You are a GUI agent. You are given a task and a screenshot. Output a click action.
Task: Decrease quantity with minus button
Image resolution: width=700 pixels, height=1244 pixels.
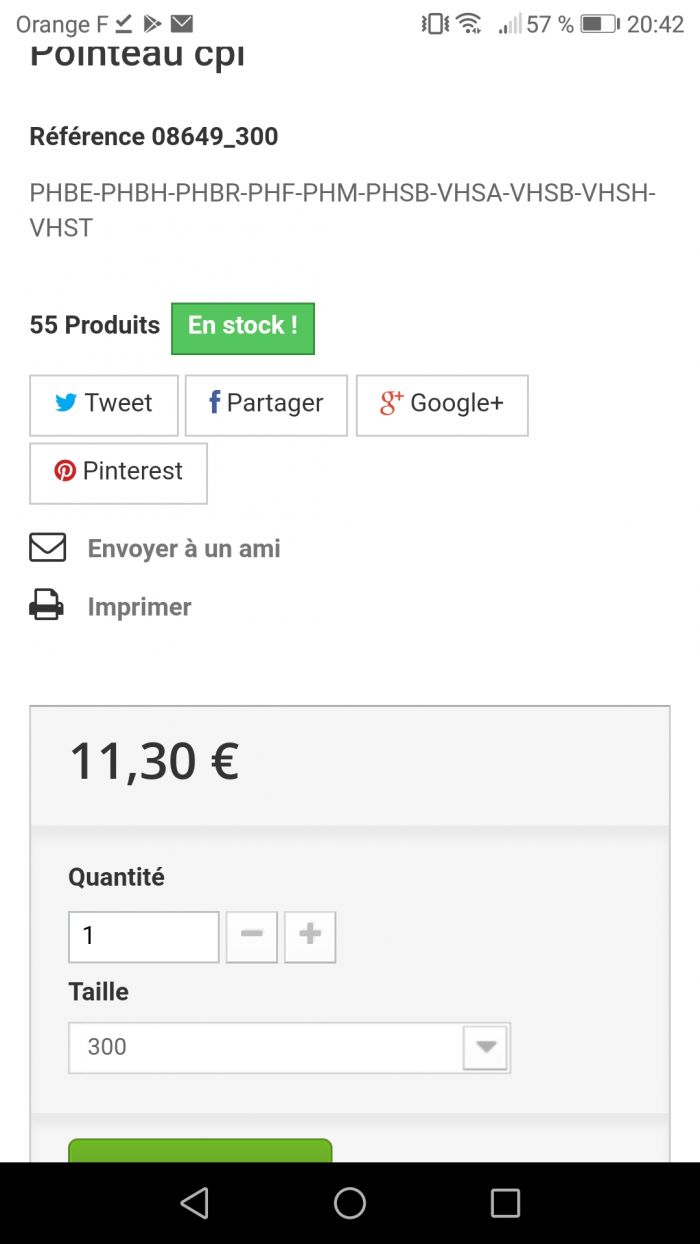pyautogui.click(x=252, y=936)
